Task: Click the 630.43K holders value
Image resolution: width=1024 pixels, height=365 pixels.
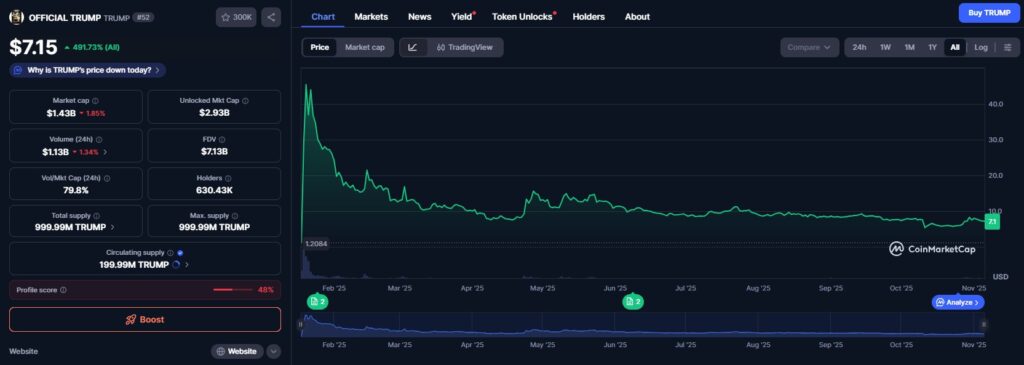Action: [x=214, y=190]
